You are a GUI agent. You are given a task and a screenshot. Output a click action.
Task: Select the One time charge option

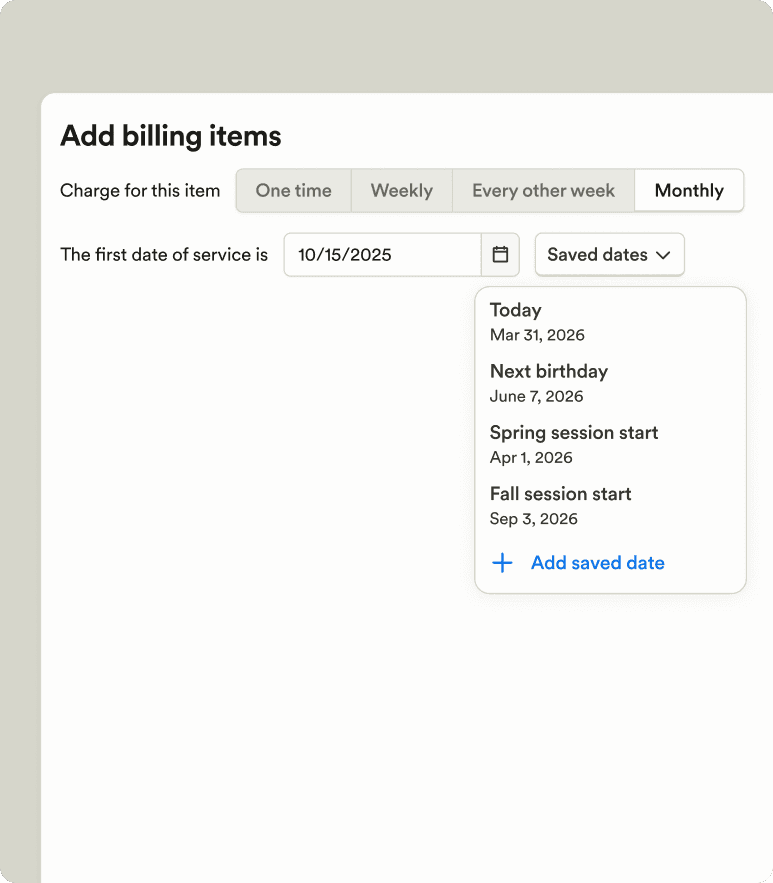coord(293,190)
